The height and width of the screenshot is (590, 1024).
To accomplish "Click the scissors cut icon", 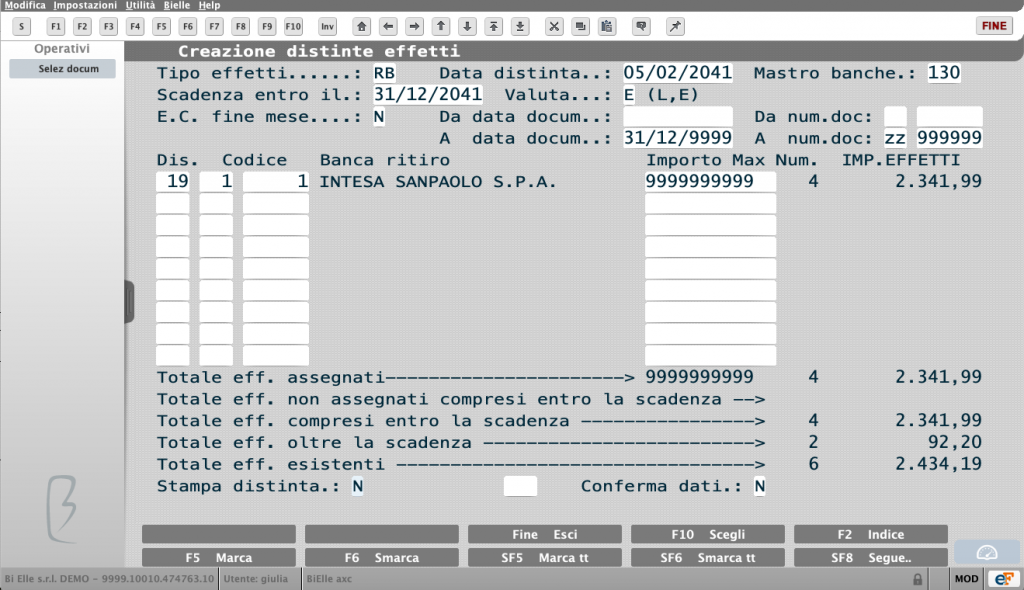I will click(554, 27).
